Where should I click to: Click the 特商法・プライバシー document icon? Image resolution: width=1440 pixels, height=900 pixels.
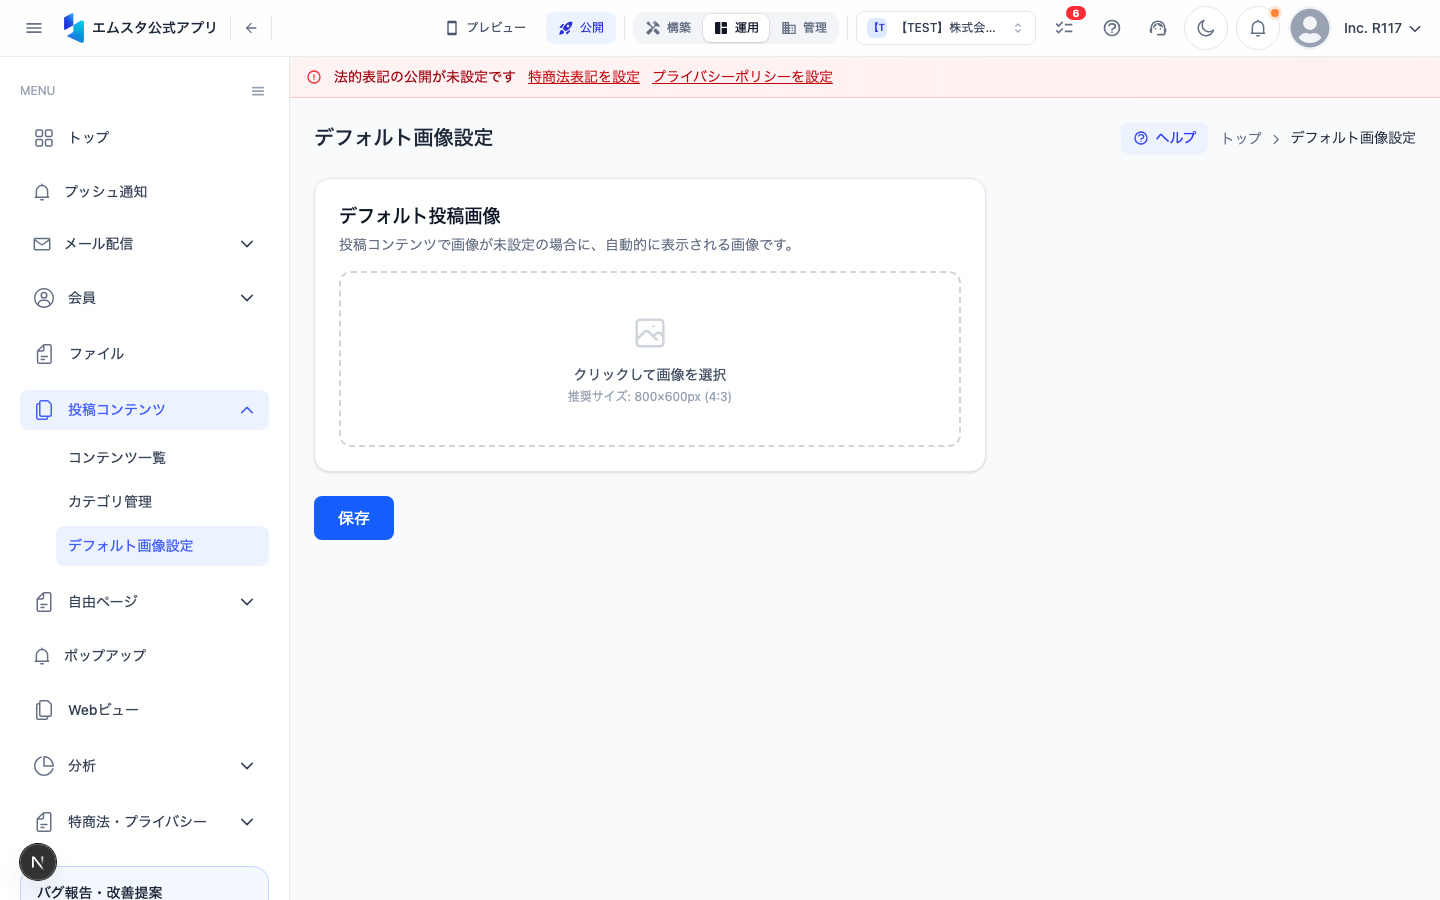(x=44, y=822)
